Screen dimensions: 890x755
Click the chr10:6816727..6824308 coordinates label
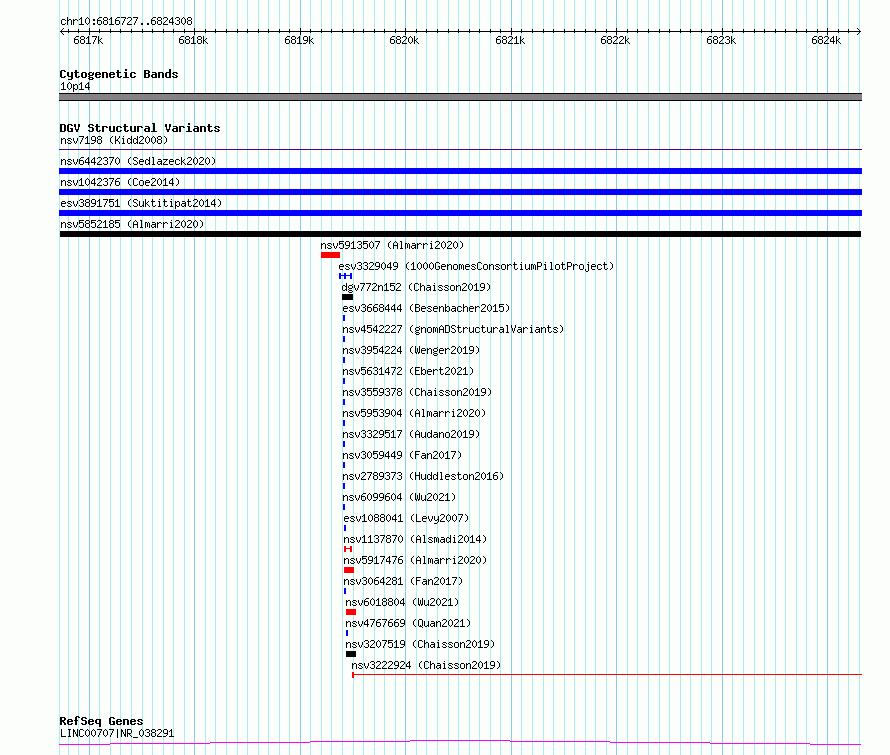click(126, 21)
